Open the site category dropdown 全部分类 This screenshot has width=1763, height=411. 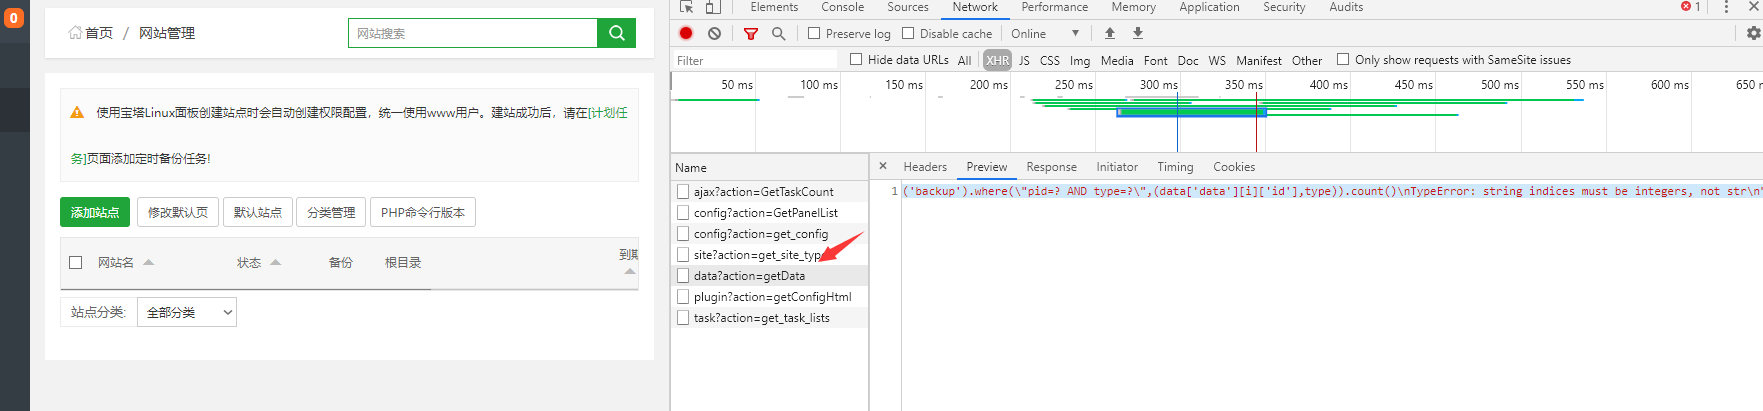tap(187, 312)
